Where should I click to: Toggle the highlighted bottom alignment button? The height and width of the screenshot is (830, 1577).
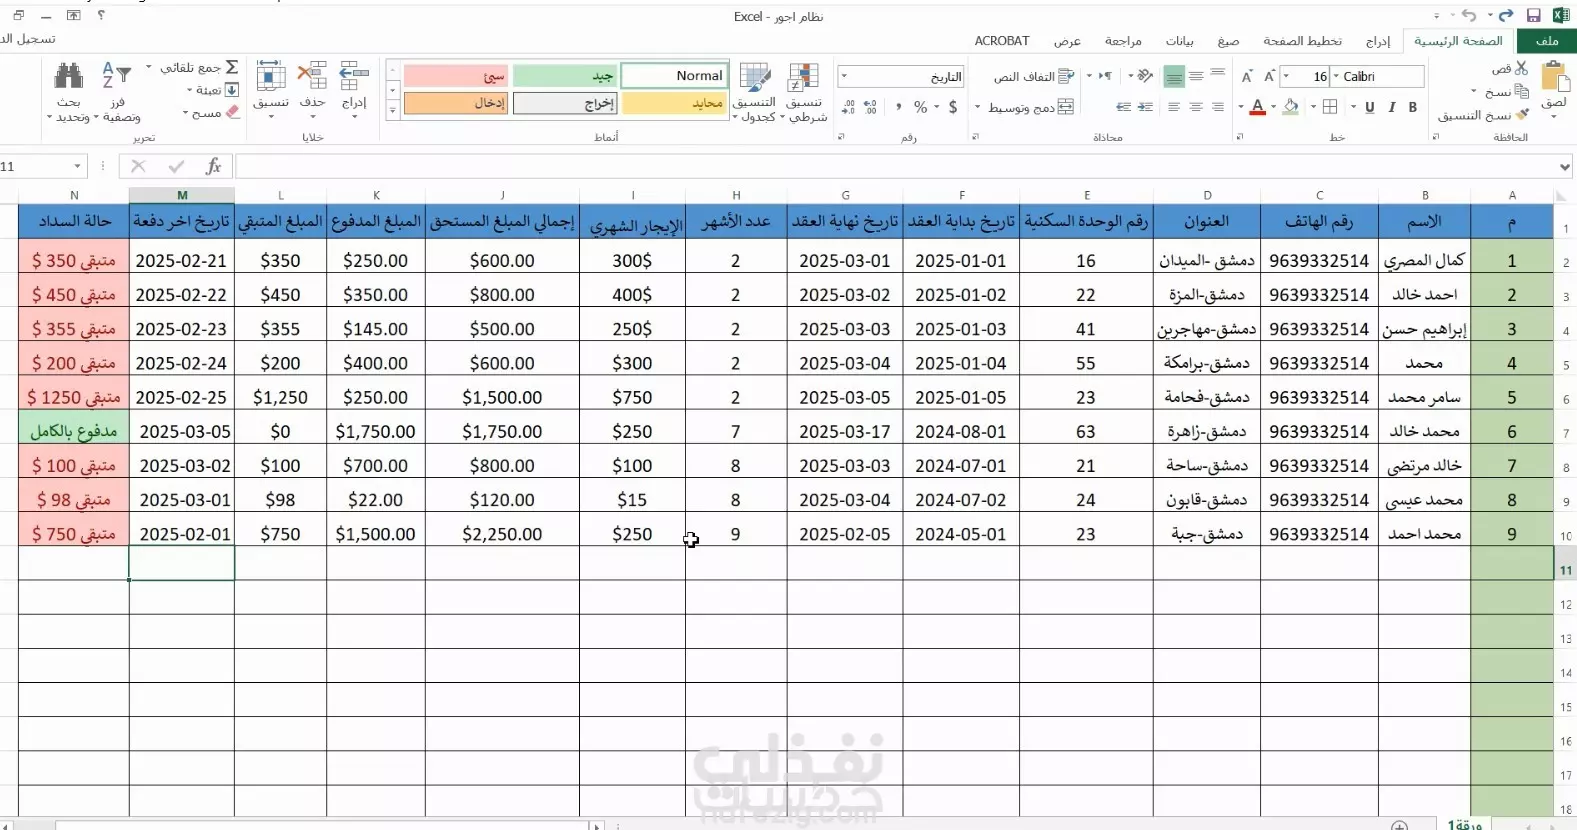click(1174, 76)
